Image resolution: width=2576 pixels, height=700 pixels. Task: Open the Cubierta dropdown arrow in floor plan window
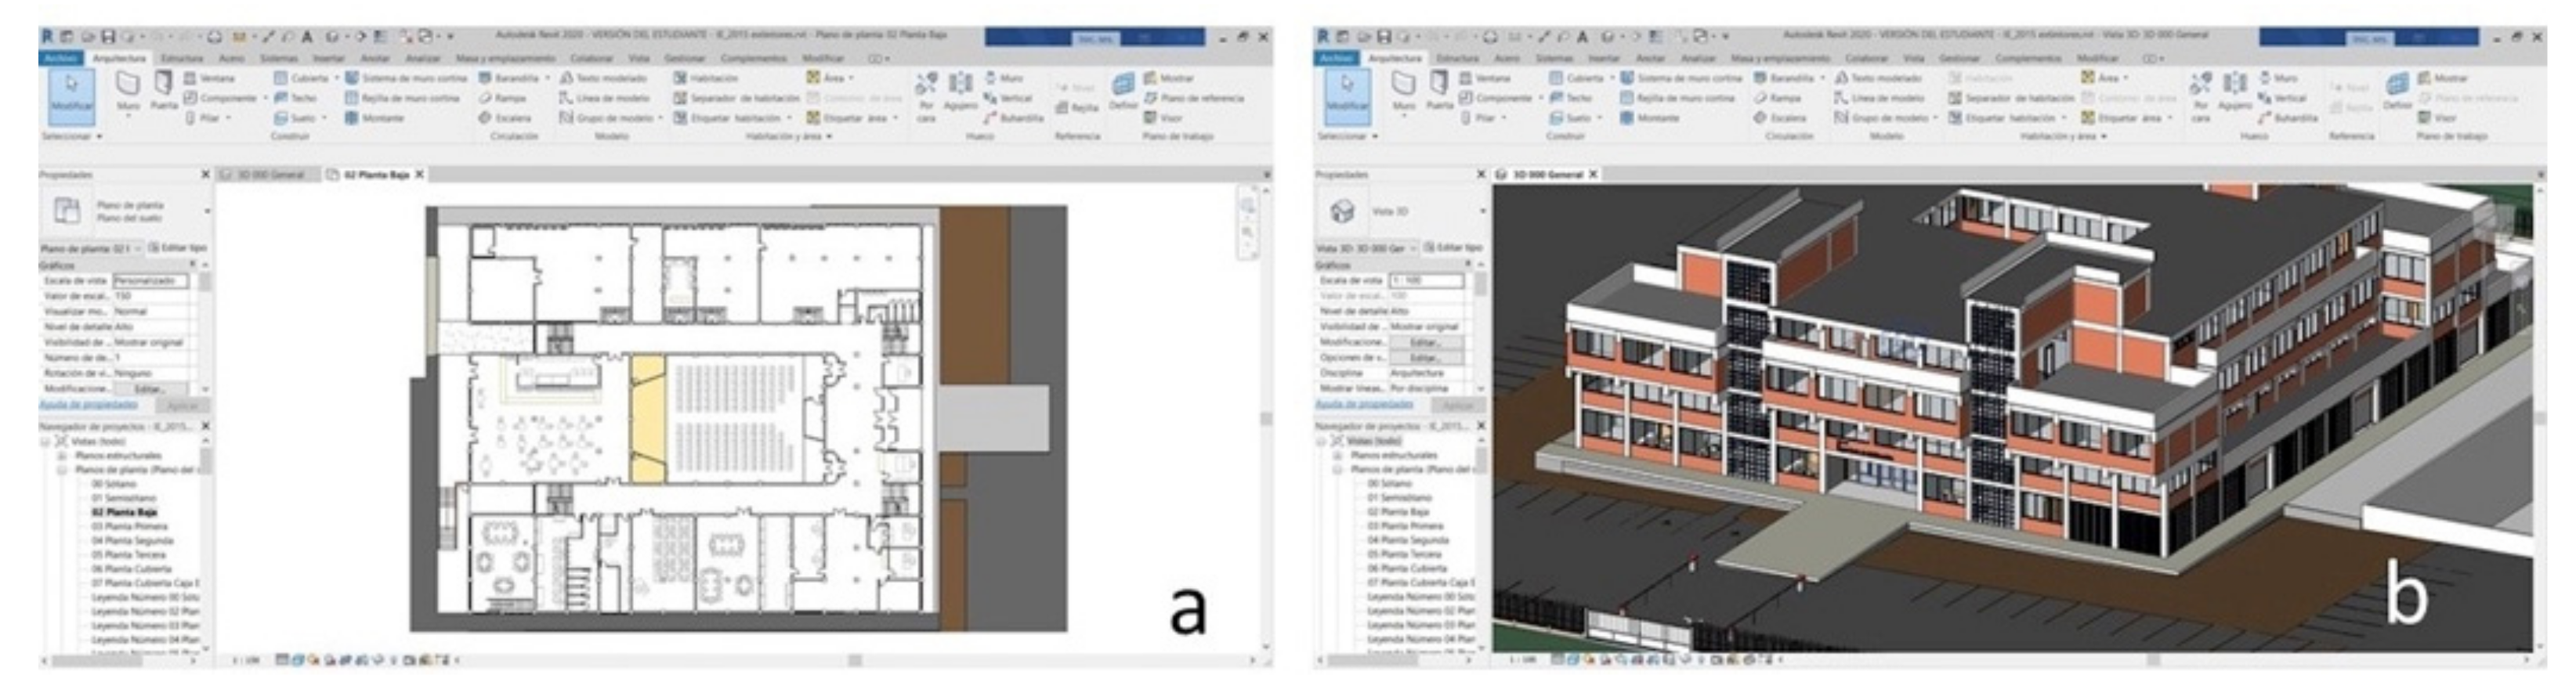[337, 78]
